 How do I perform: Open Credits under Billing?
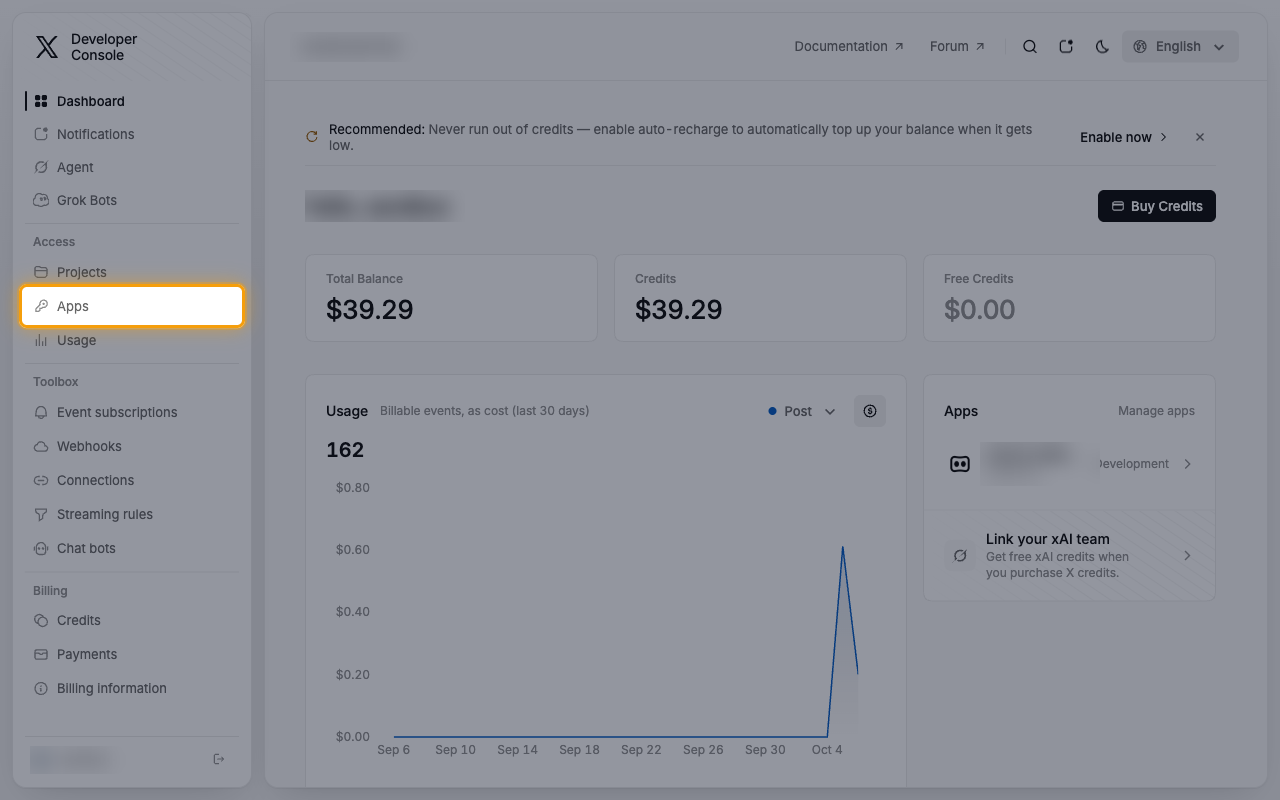[132, 620]
